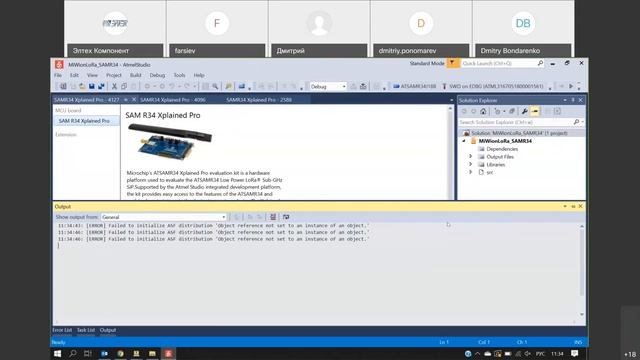This screenshot has height=360, width=640.
Task: Open the Help menu
Action: coord(199,75)
